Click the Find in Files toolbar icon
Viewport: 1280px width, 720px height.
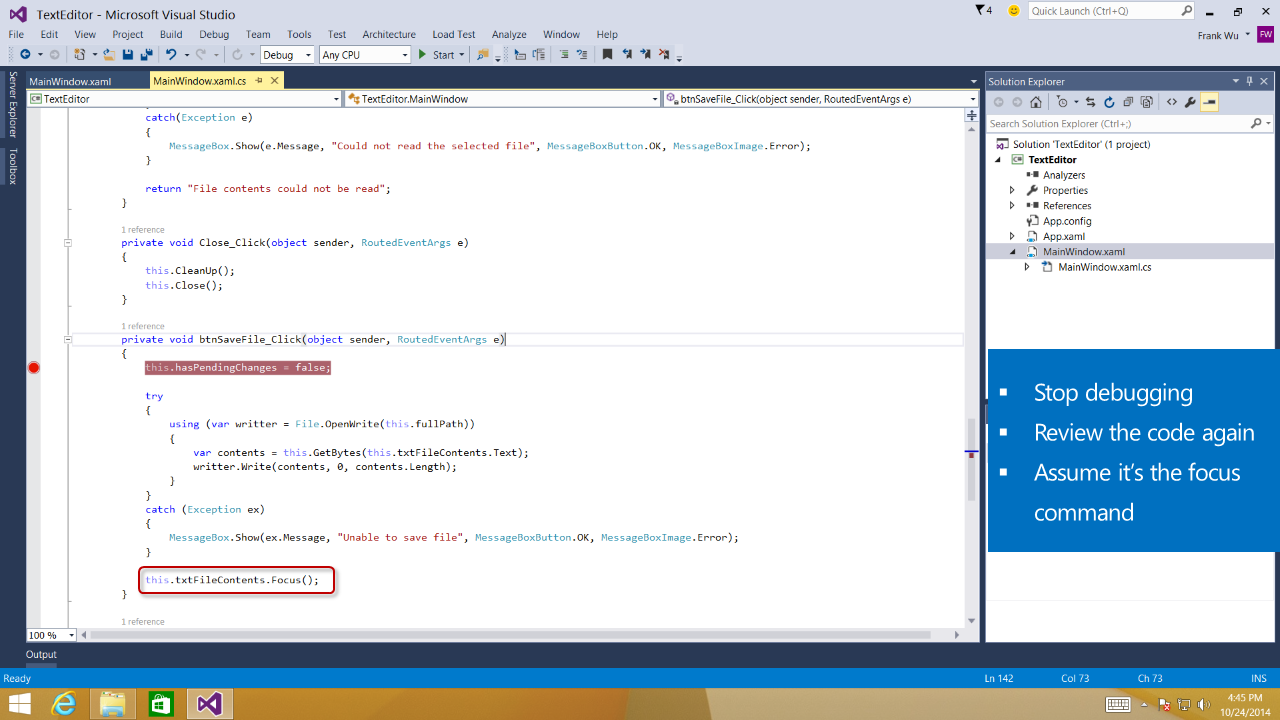click(484, 55)
